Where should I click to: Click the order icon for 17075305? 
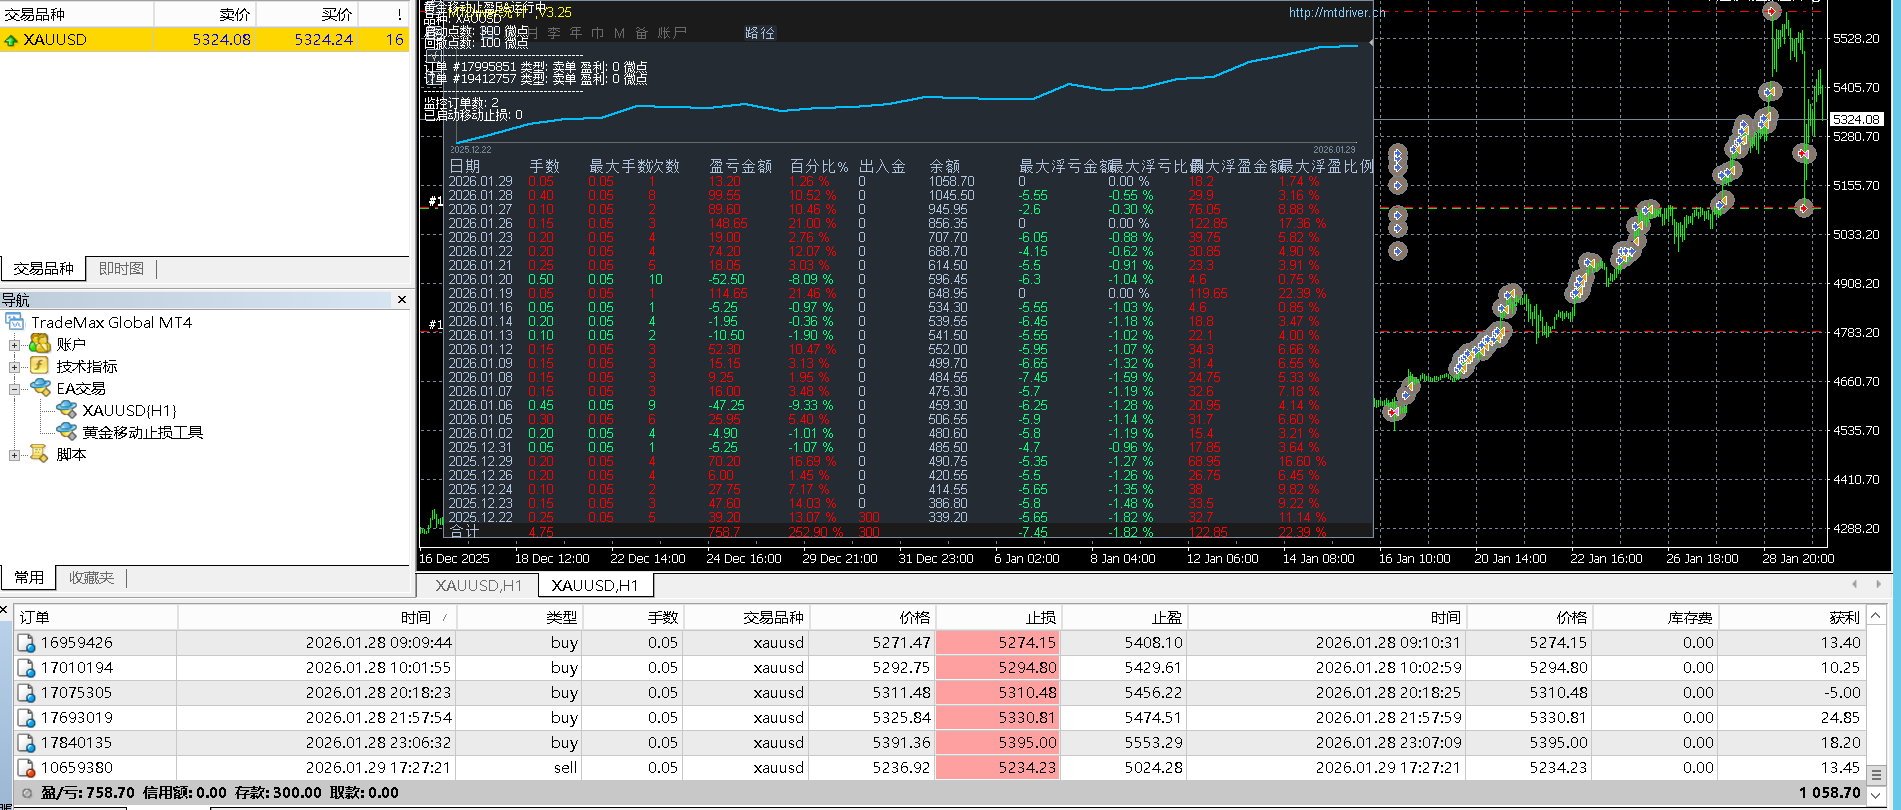[x=27, y=693]
